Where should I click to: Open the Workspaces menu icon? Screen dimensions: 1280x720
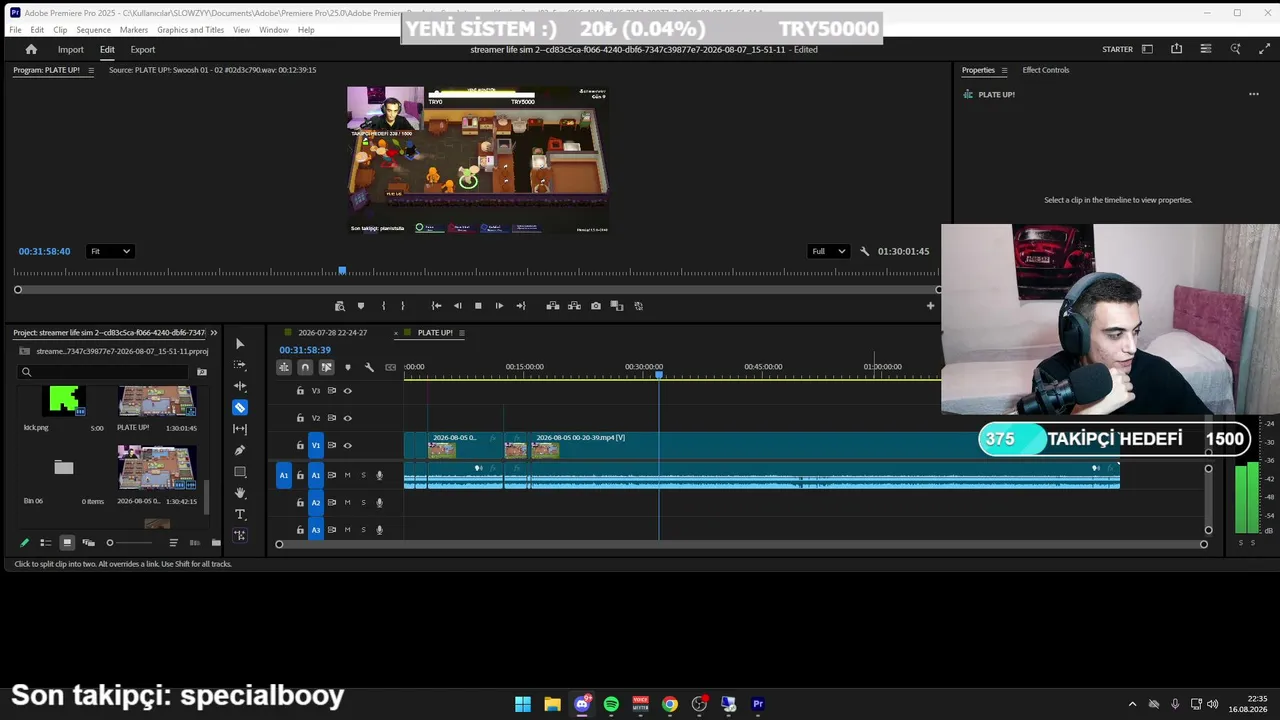[1147, 49]
